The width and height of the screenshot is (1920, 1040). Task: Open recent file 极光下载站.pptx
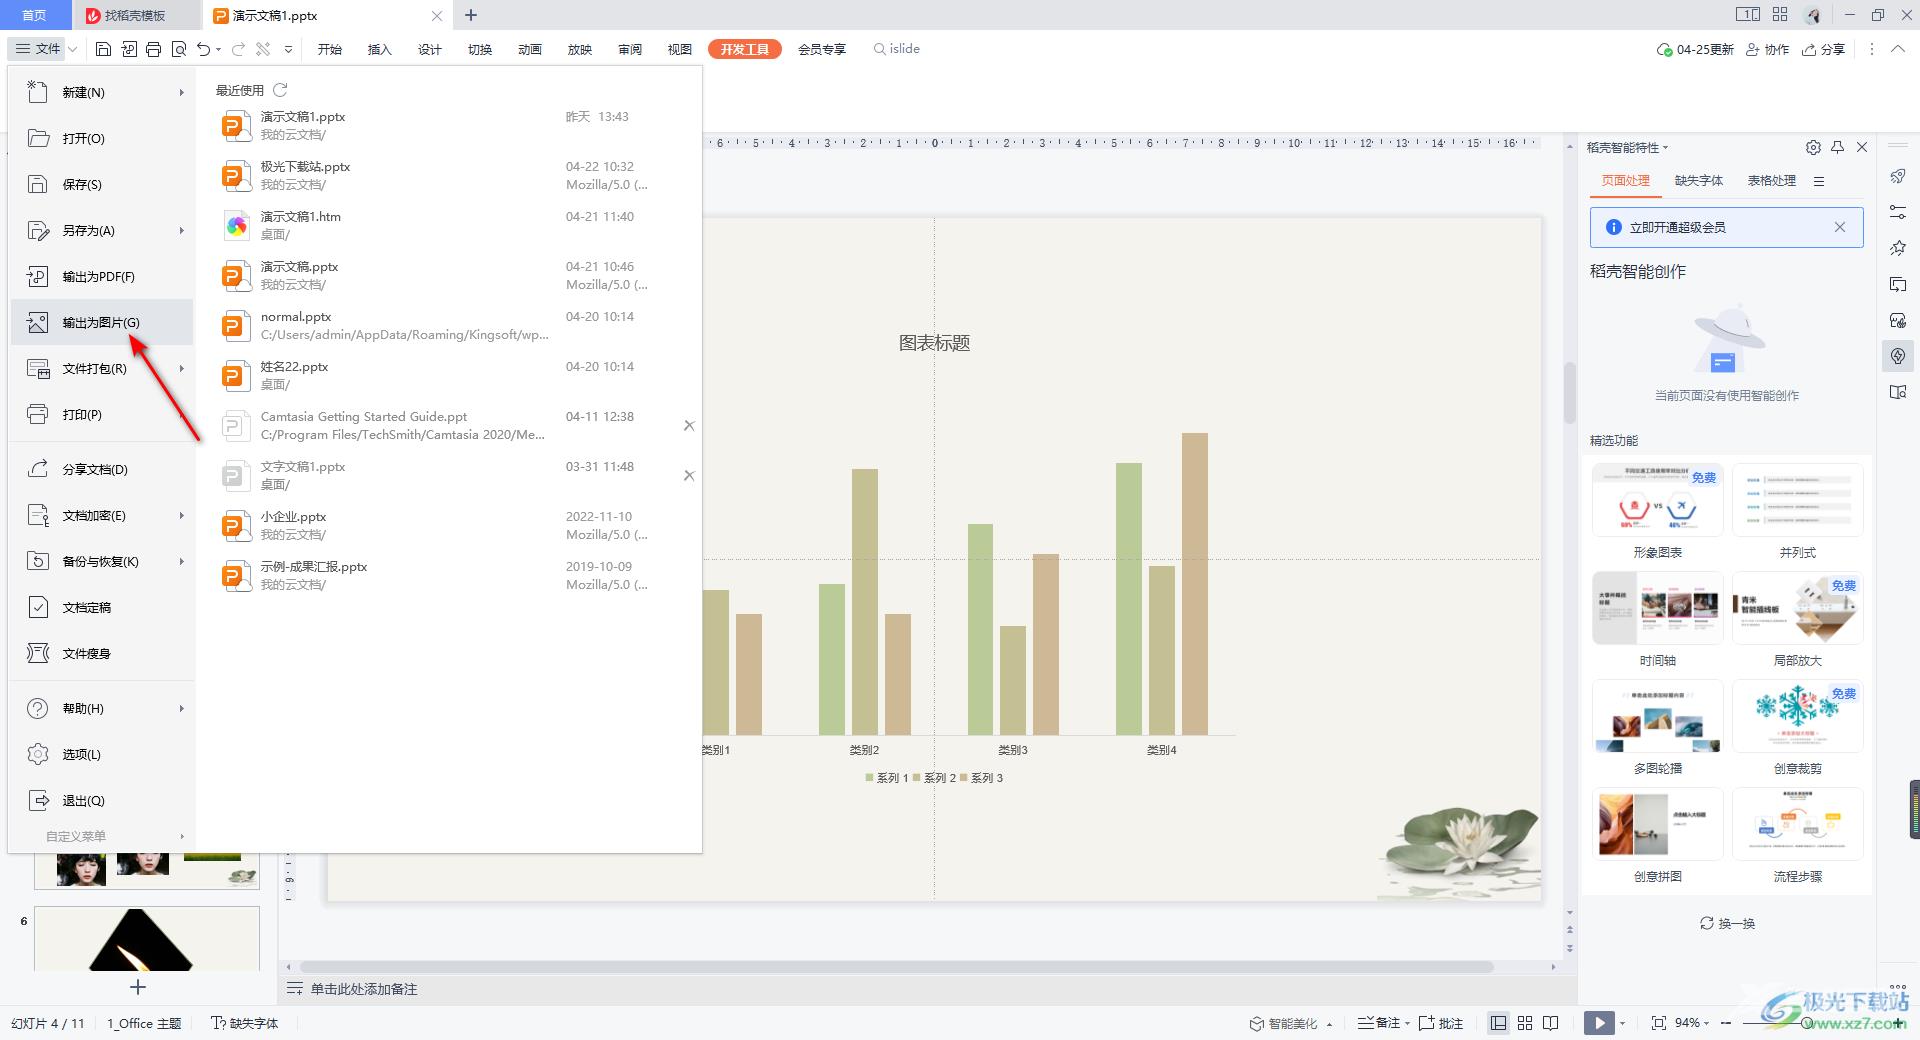(x=448, y=176)
